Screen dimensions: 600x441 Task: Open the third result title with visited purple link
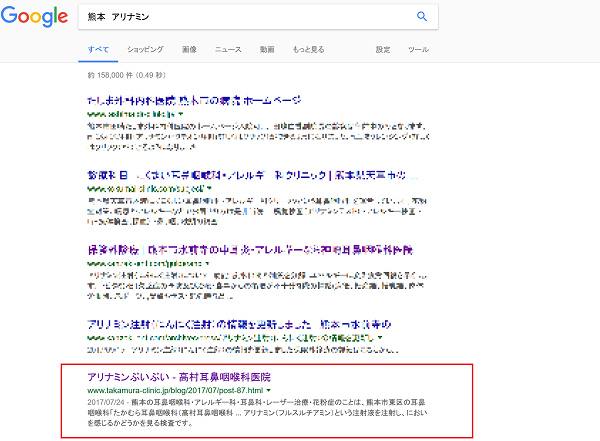250,250
